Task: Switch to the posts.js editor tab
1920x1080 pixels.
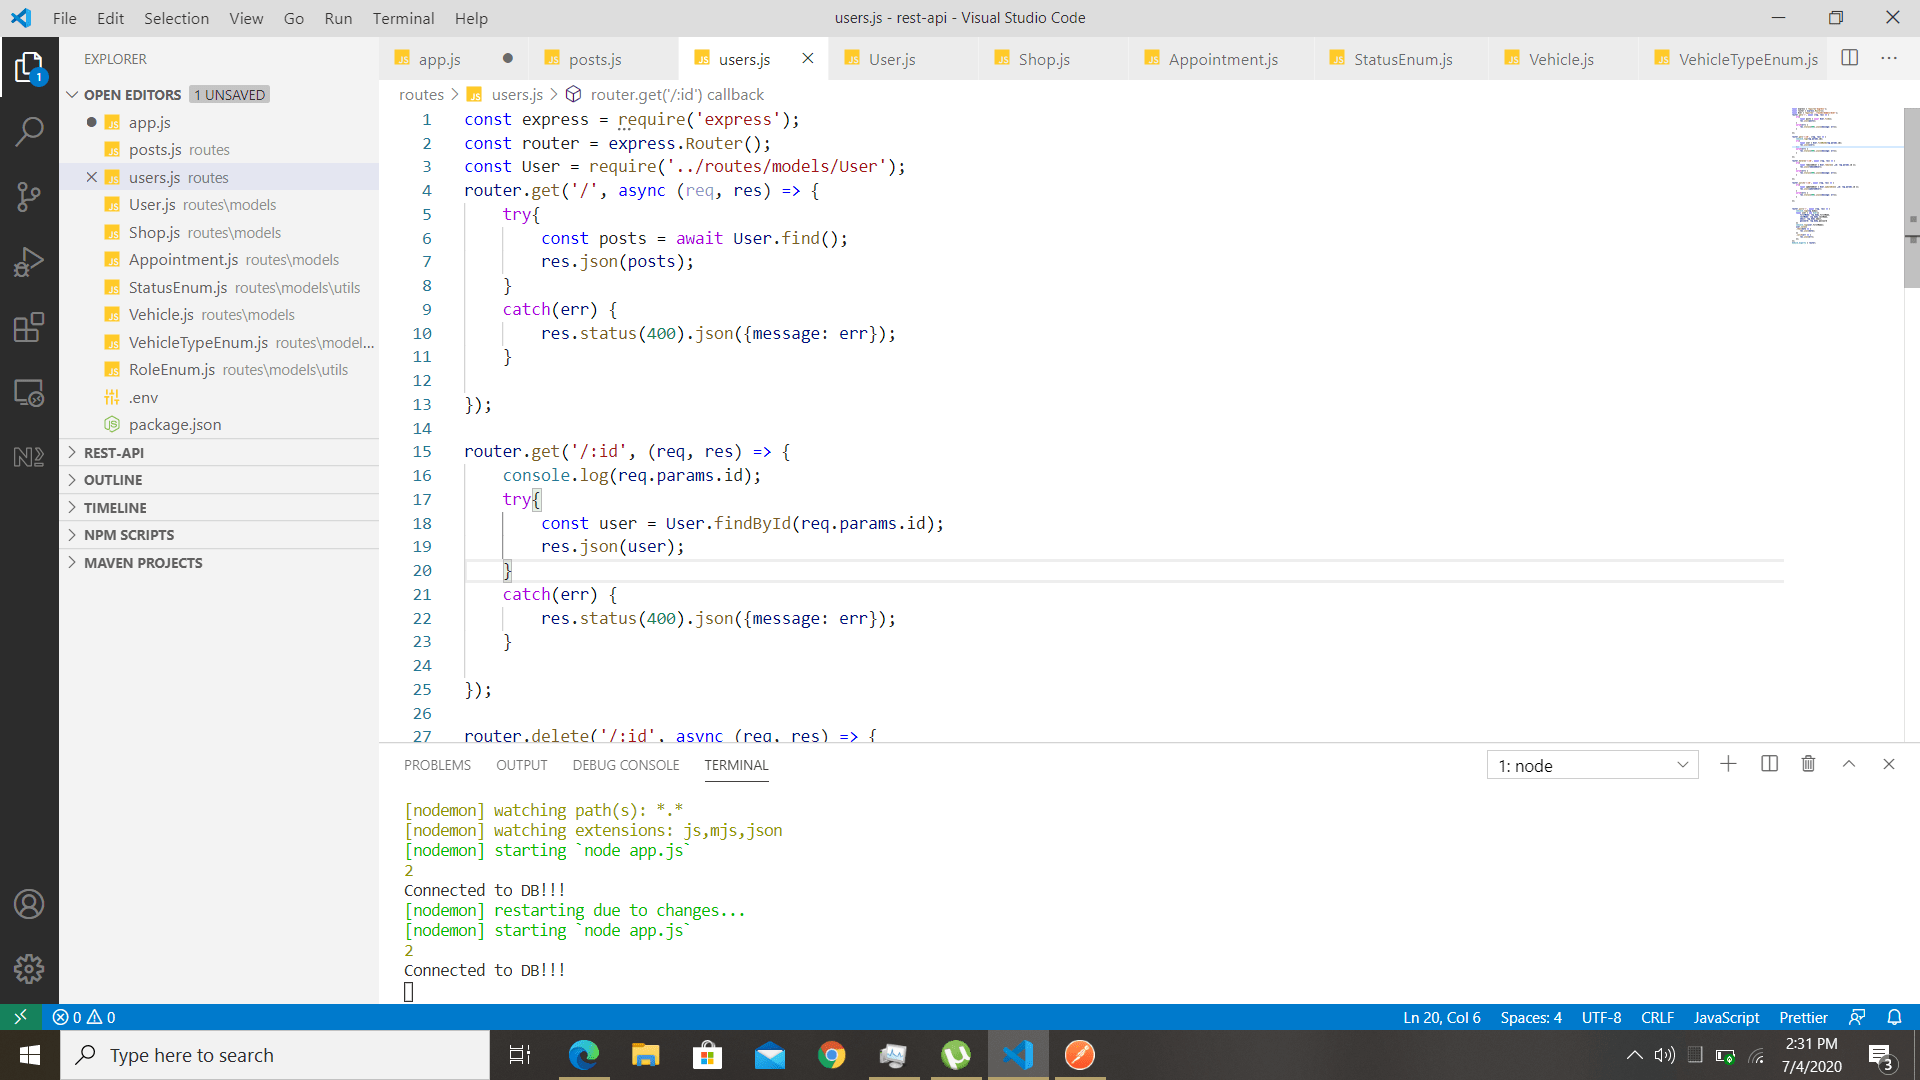Action: 603,59
